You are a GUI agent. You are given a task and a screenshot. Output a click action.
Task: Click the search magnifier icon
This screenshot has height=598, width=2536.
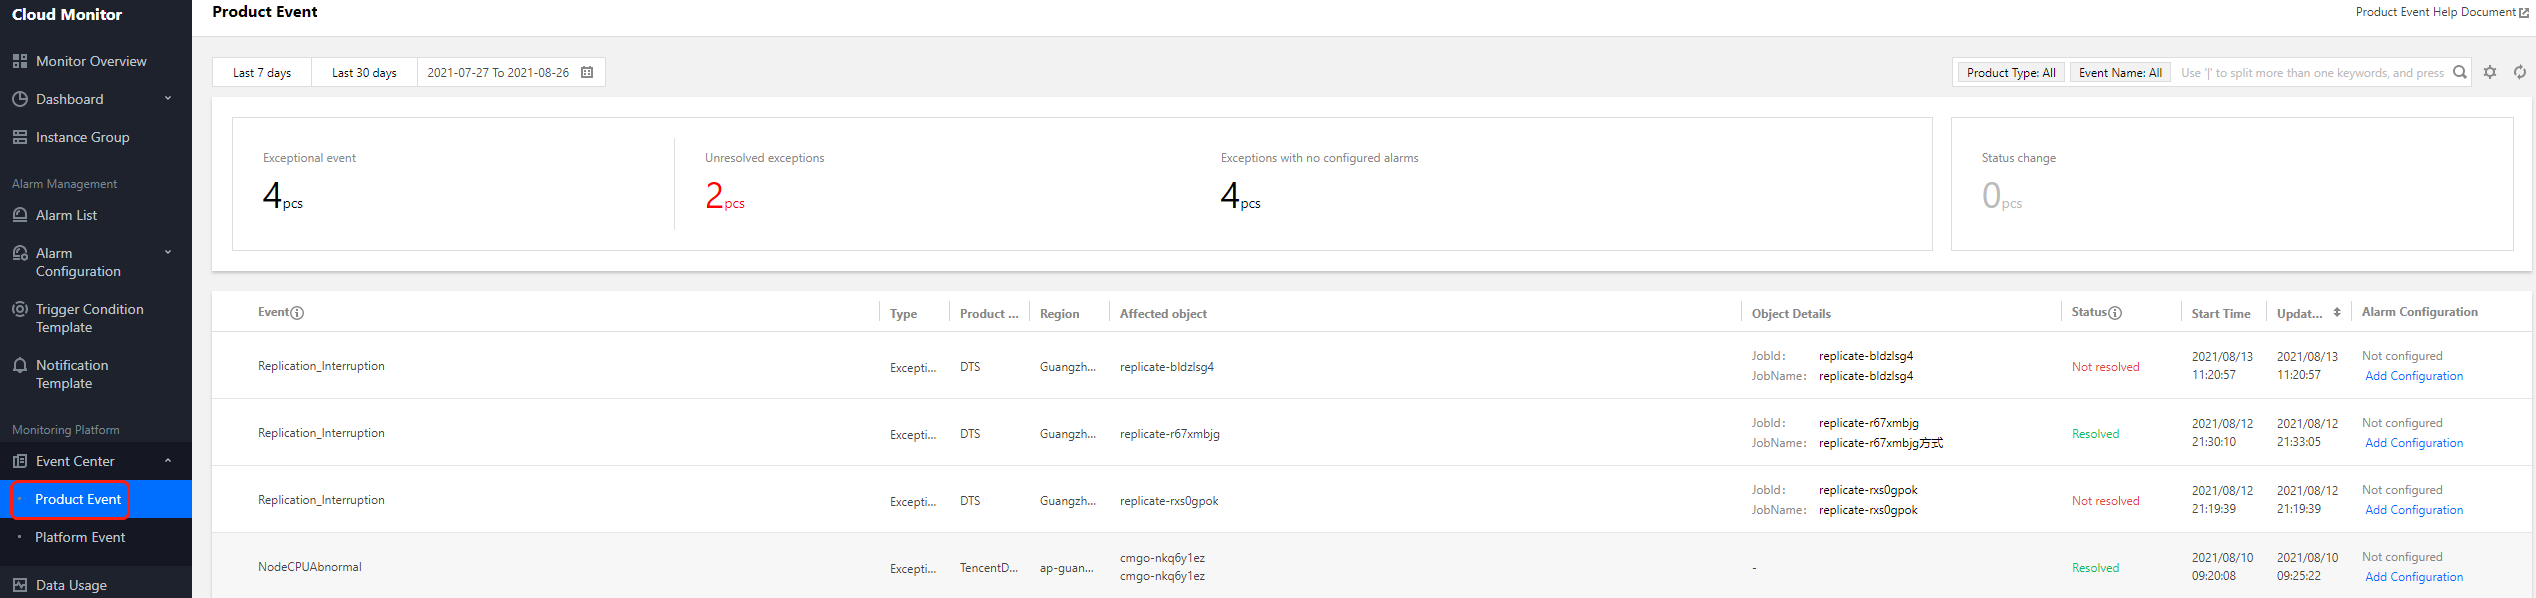click(x=2459, y=72)
